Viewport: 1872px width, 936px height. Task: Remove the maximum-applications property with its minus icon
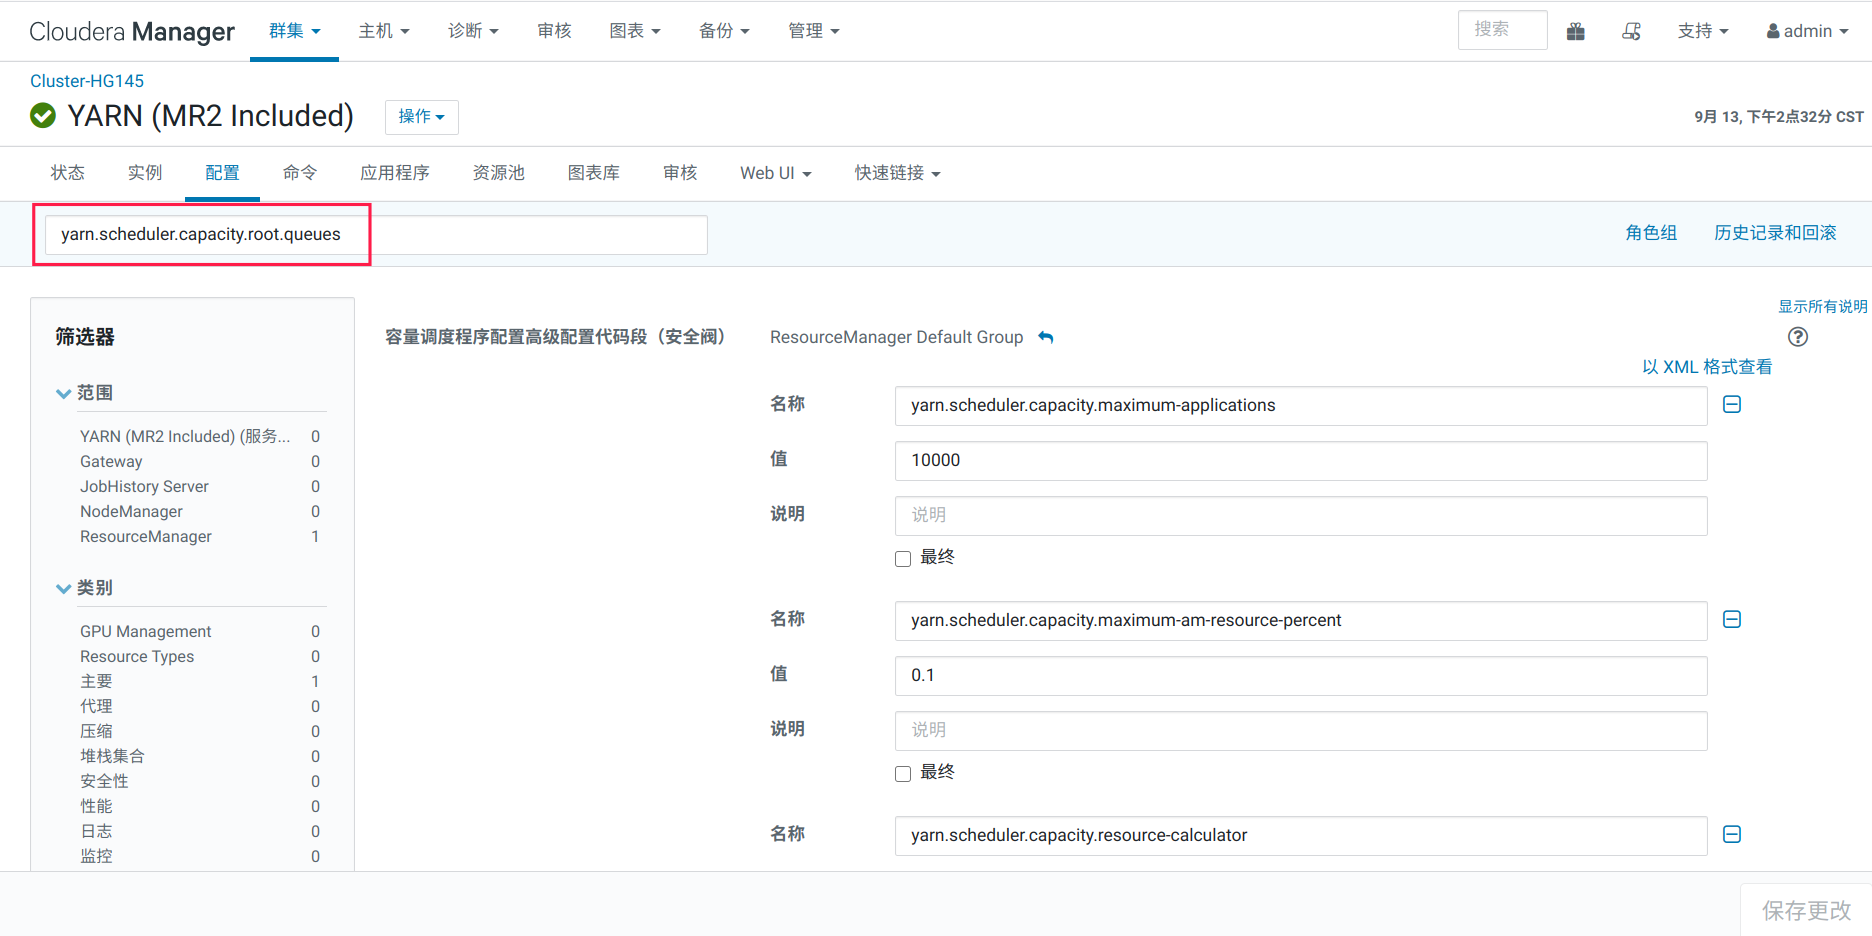(1732, 404)
